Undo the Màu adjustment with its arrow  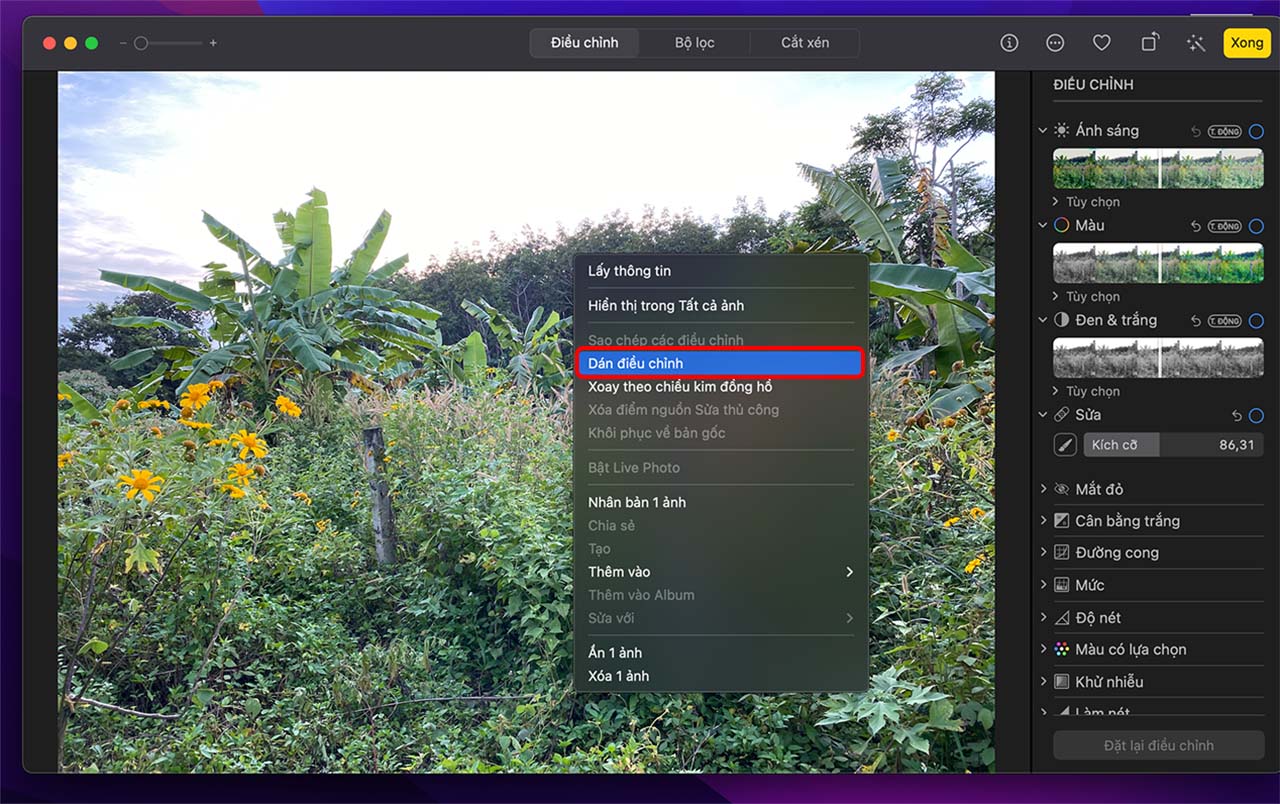1196,226
